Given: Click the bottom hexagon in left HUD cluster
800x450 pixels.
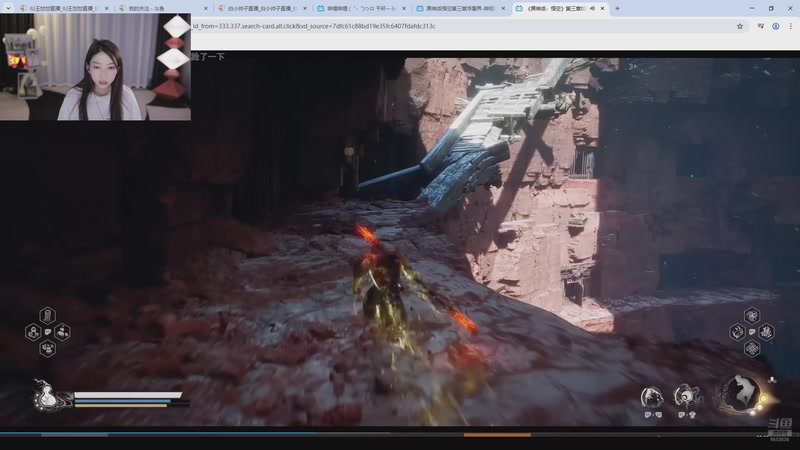Looking at the screenshot, I should coord(47,349).
